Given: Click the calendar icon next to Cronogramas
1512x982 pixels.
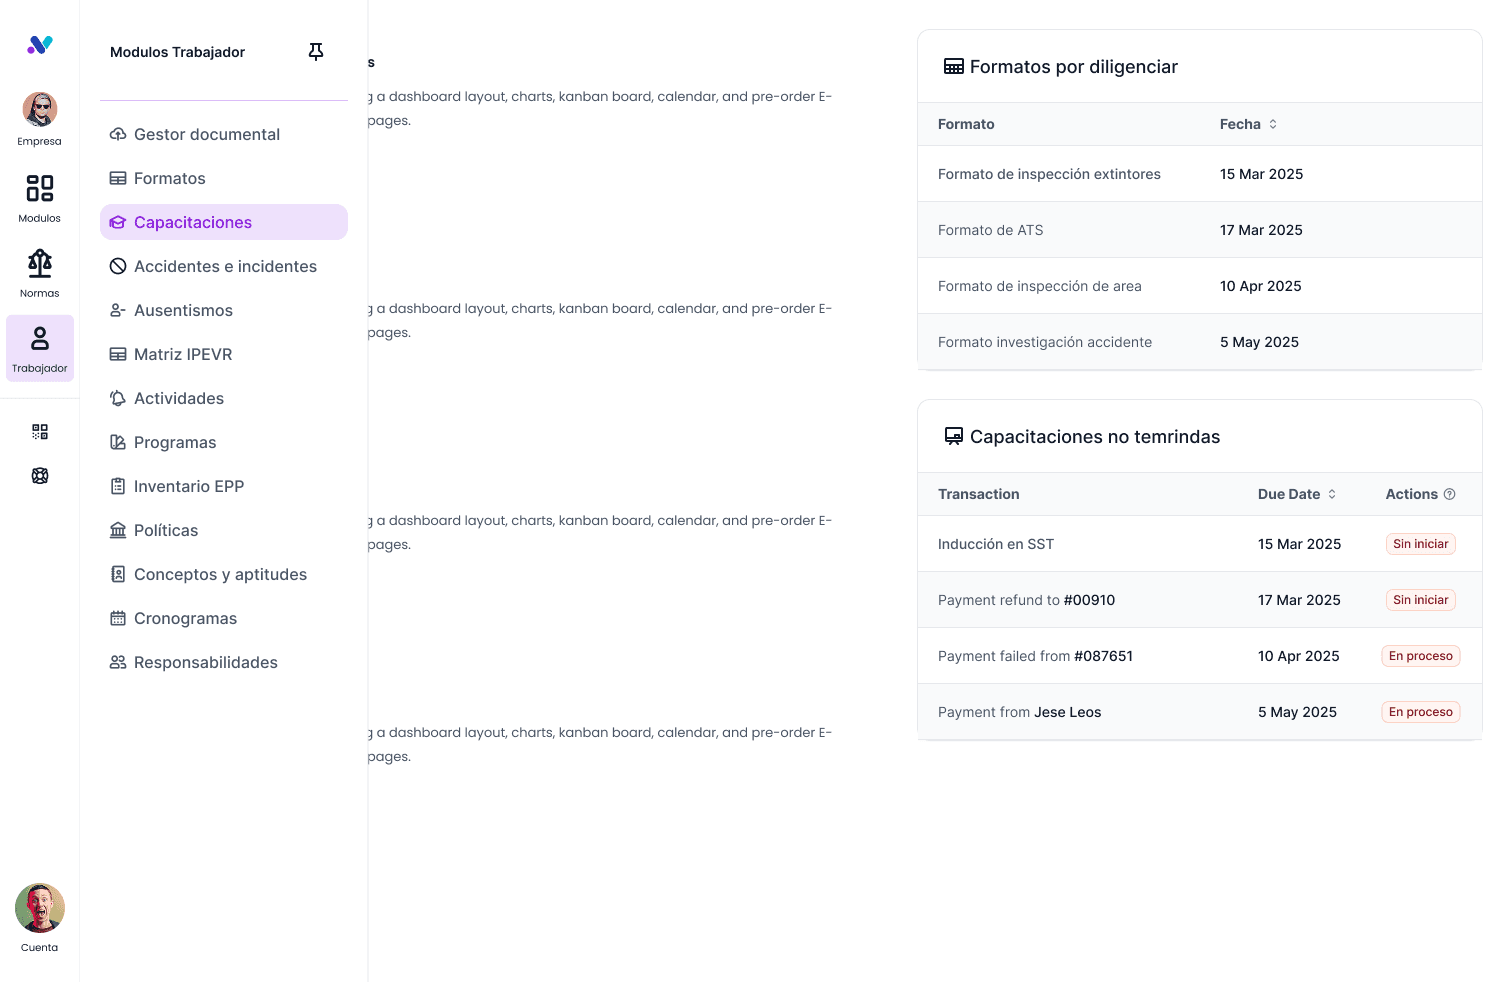Looking at the screenshot, I should (118, 618).
